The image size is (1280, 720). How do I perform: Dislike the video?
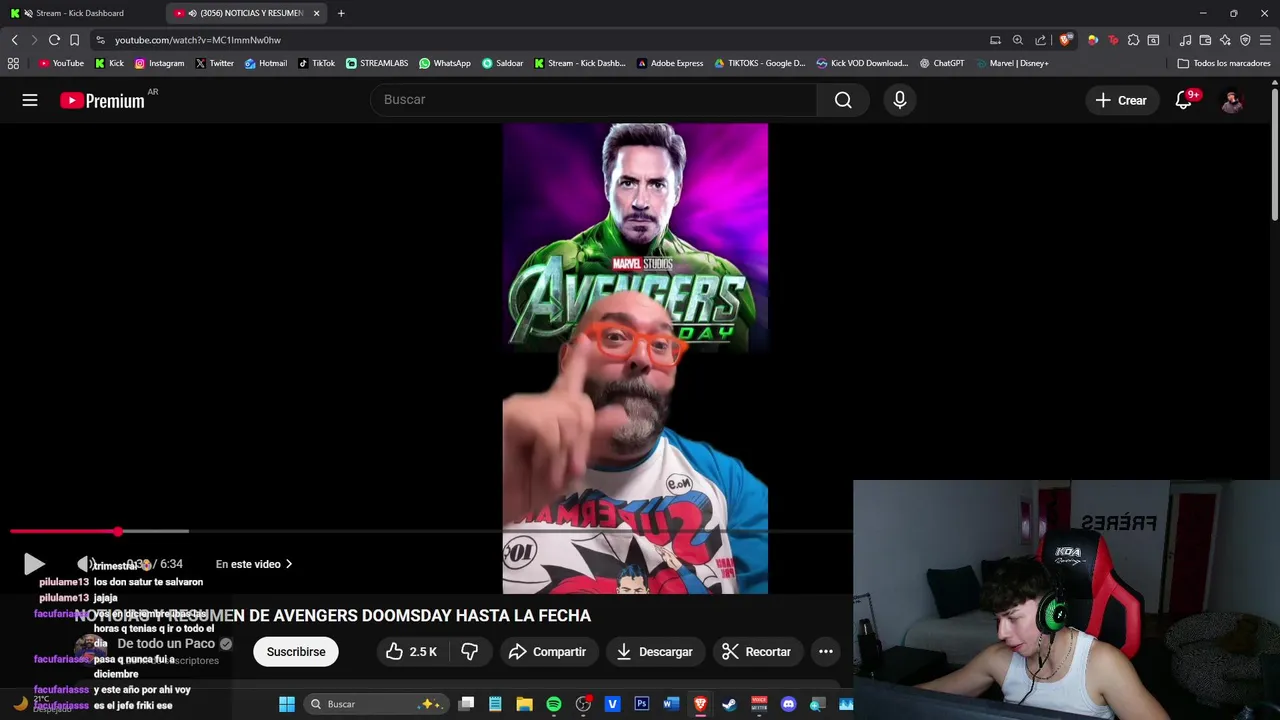tap(470, 652)
